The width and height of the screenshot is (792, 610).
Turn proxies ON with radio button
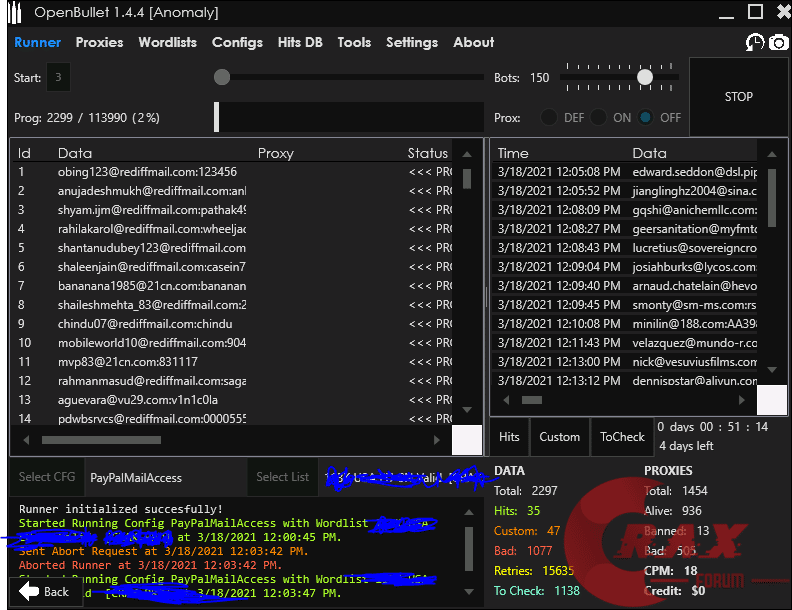pos(598,117)
